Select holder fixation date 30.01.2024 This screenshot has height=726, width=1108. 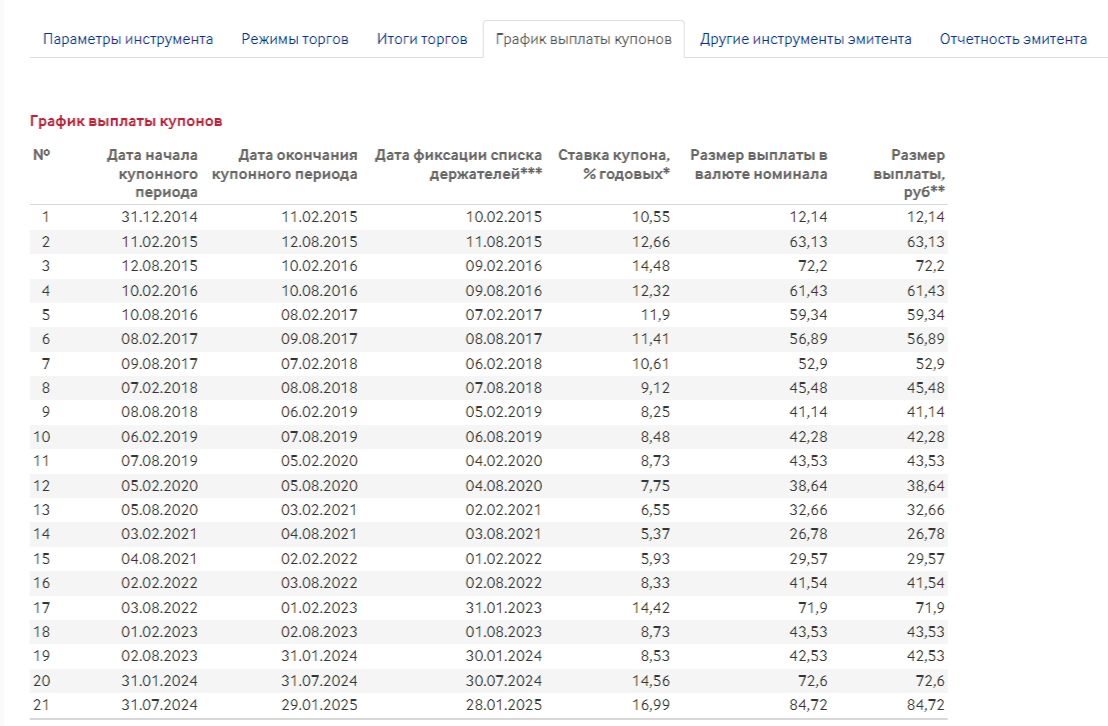point(503,655)
